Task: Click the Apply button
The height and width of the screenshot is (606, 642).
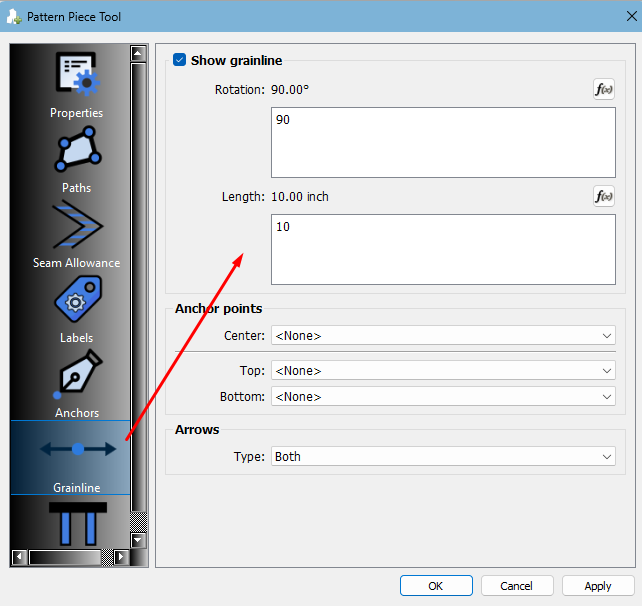Action: [x=598, y=586]
